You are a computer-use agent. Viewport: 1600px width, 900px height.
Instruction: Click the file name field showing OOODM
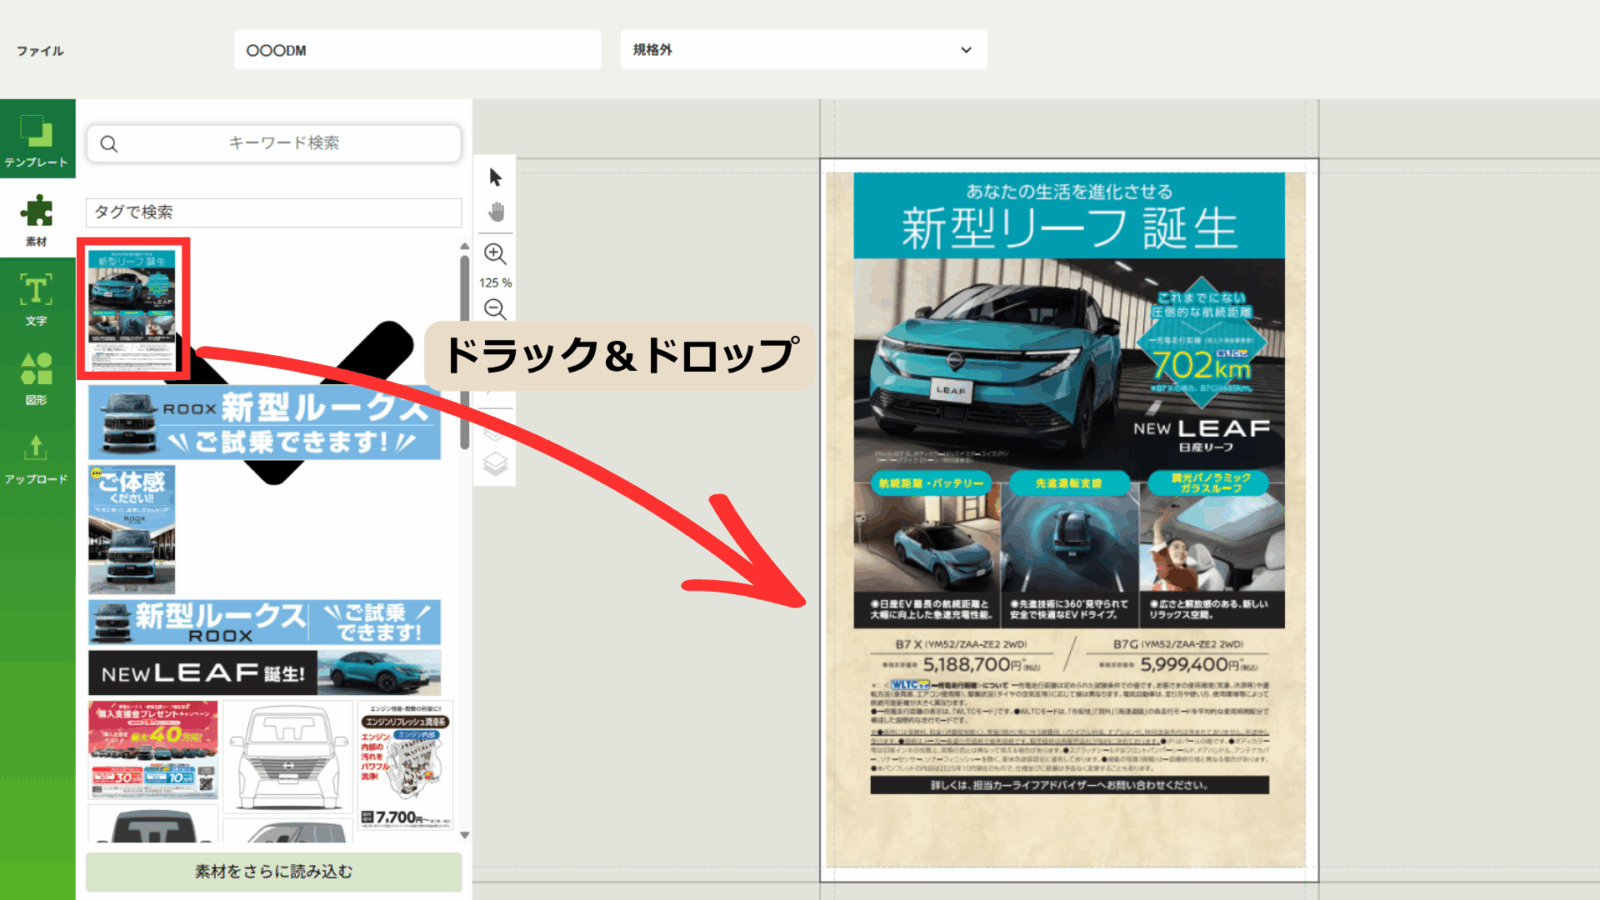417,50
